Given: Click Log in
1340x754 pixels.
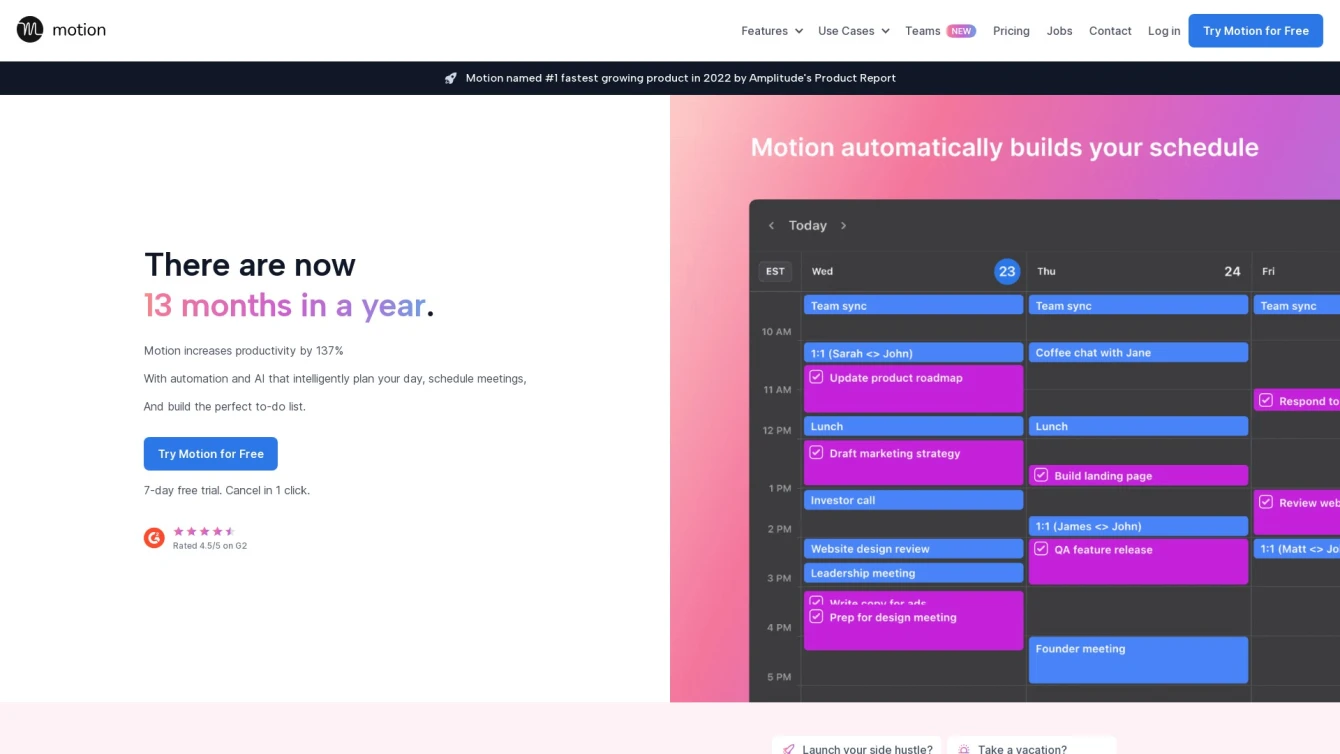Looking at the screenshot, I should 1164,31.
